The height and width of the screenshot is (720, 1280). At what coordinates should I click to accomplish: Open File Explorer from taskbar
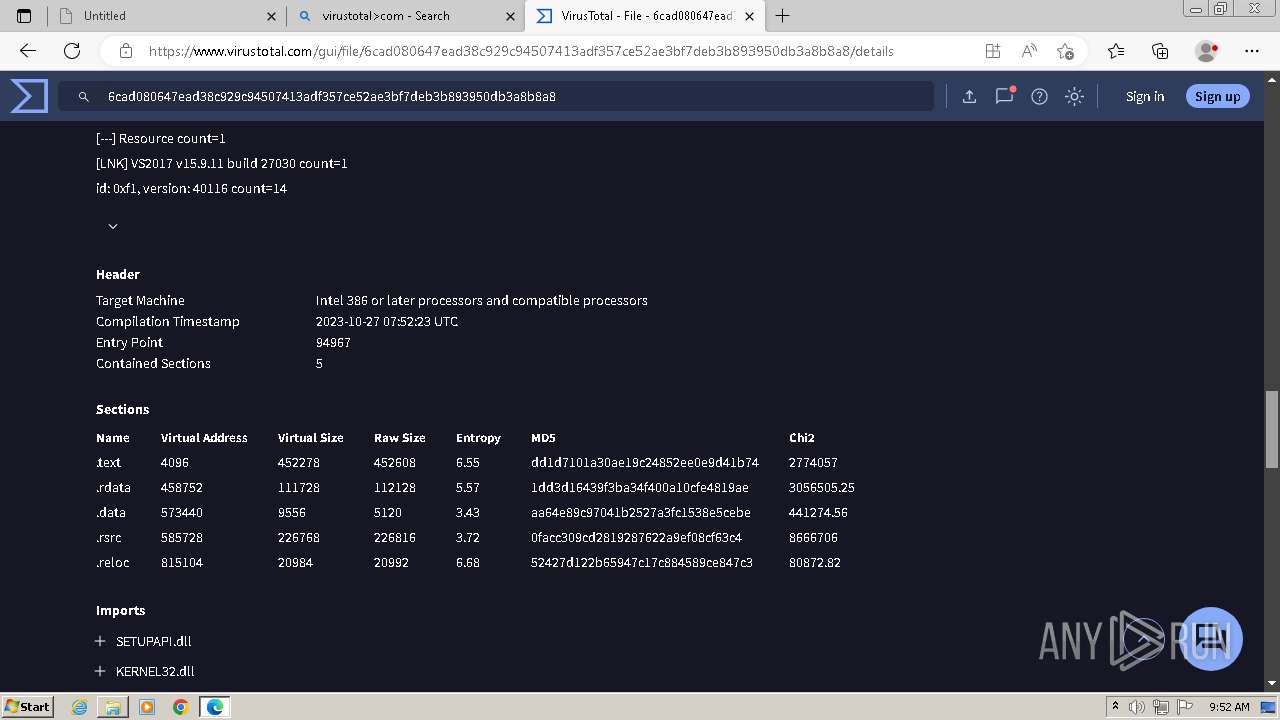pyautogui.click(x=113, y=707)
